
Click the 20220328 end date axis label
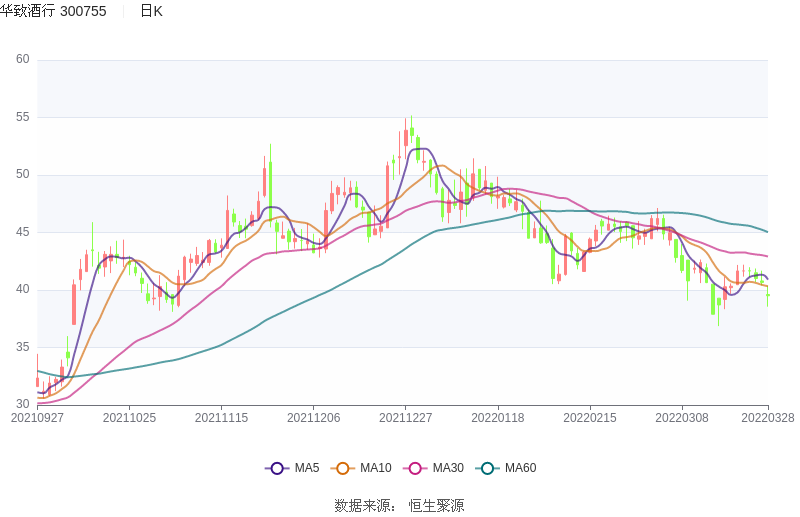pos(768,418)
